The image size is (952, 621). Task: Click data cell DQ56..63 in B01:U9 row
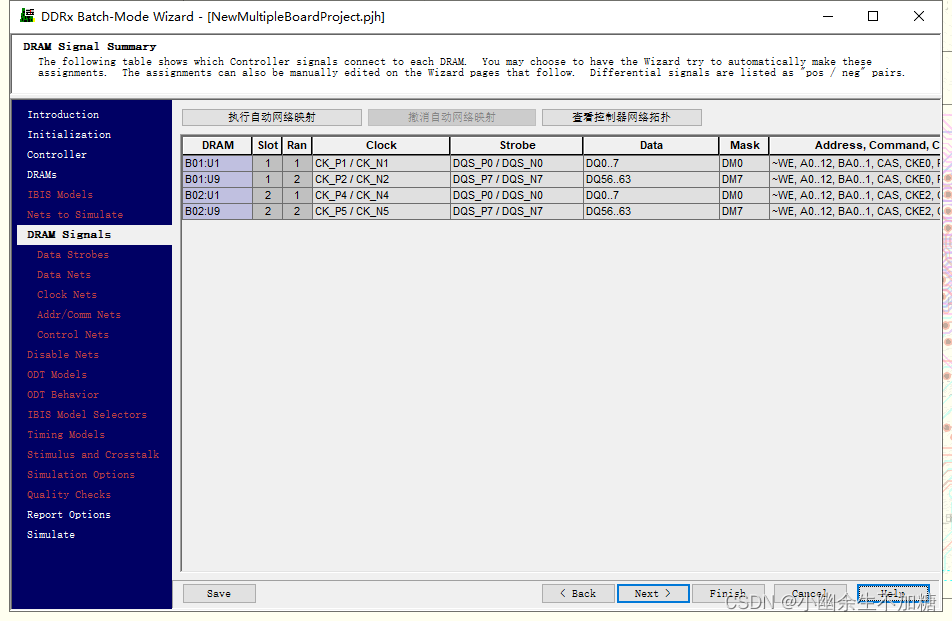coord(651,180)
